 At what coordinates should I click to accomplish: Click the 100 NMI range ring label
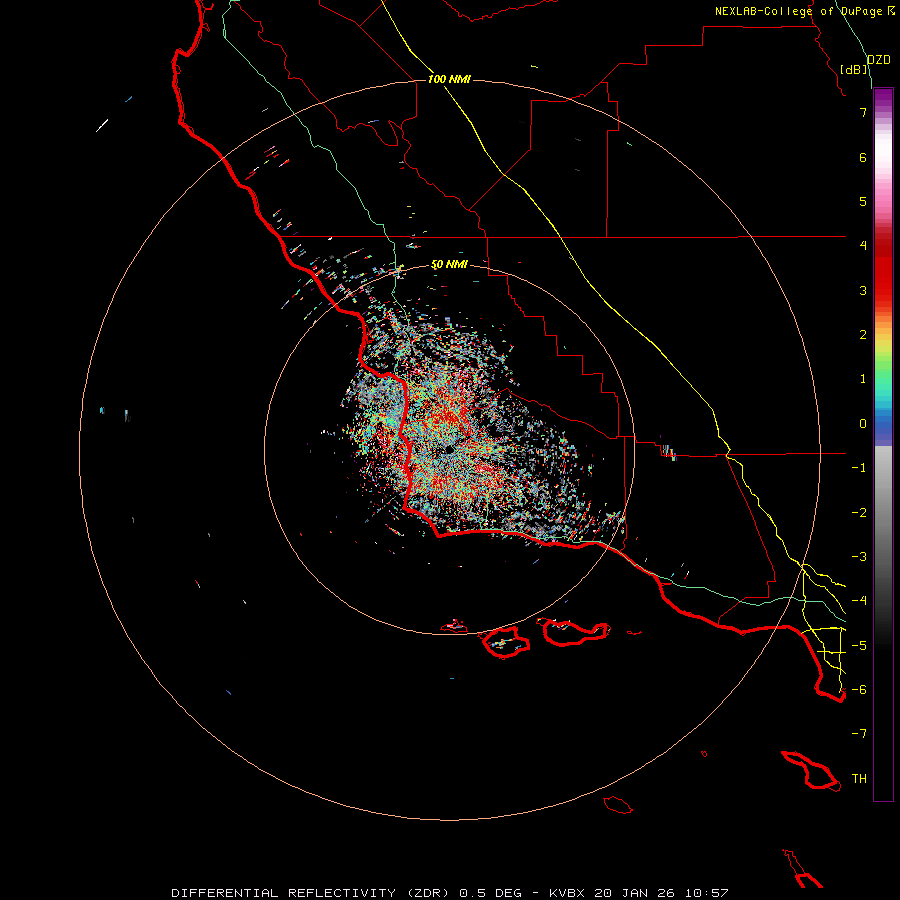coord(449,79)
